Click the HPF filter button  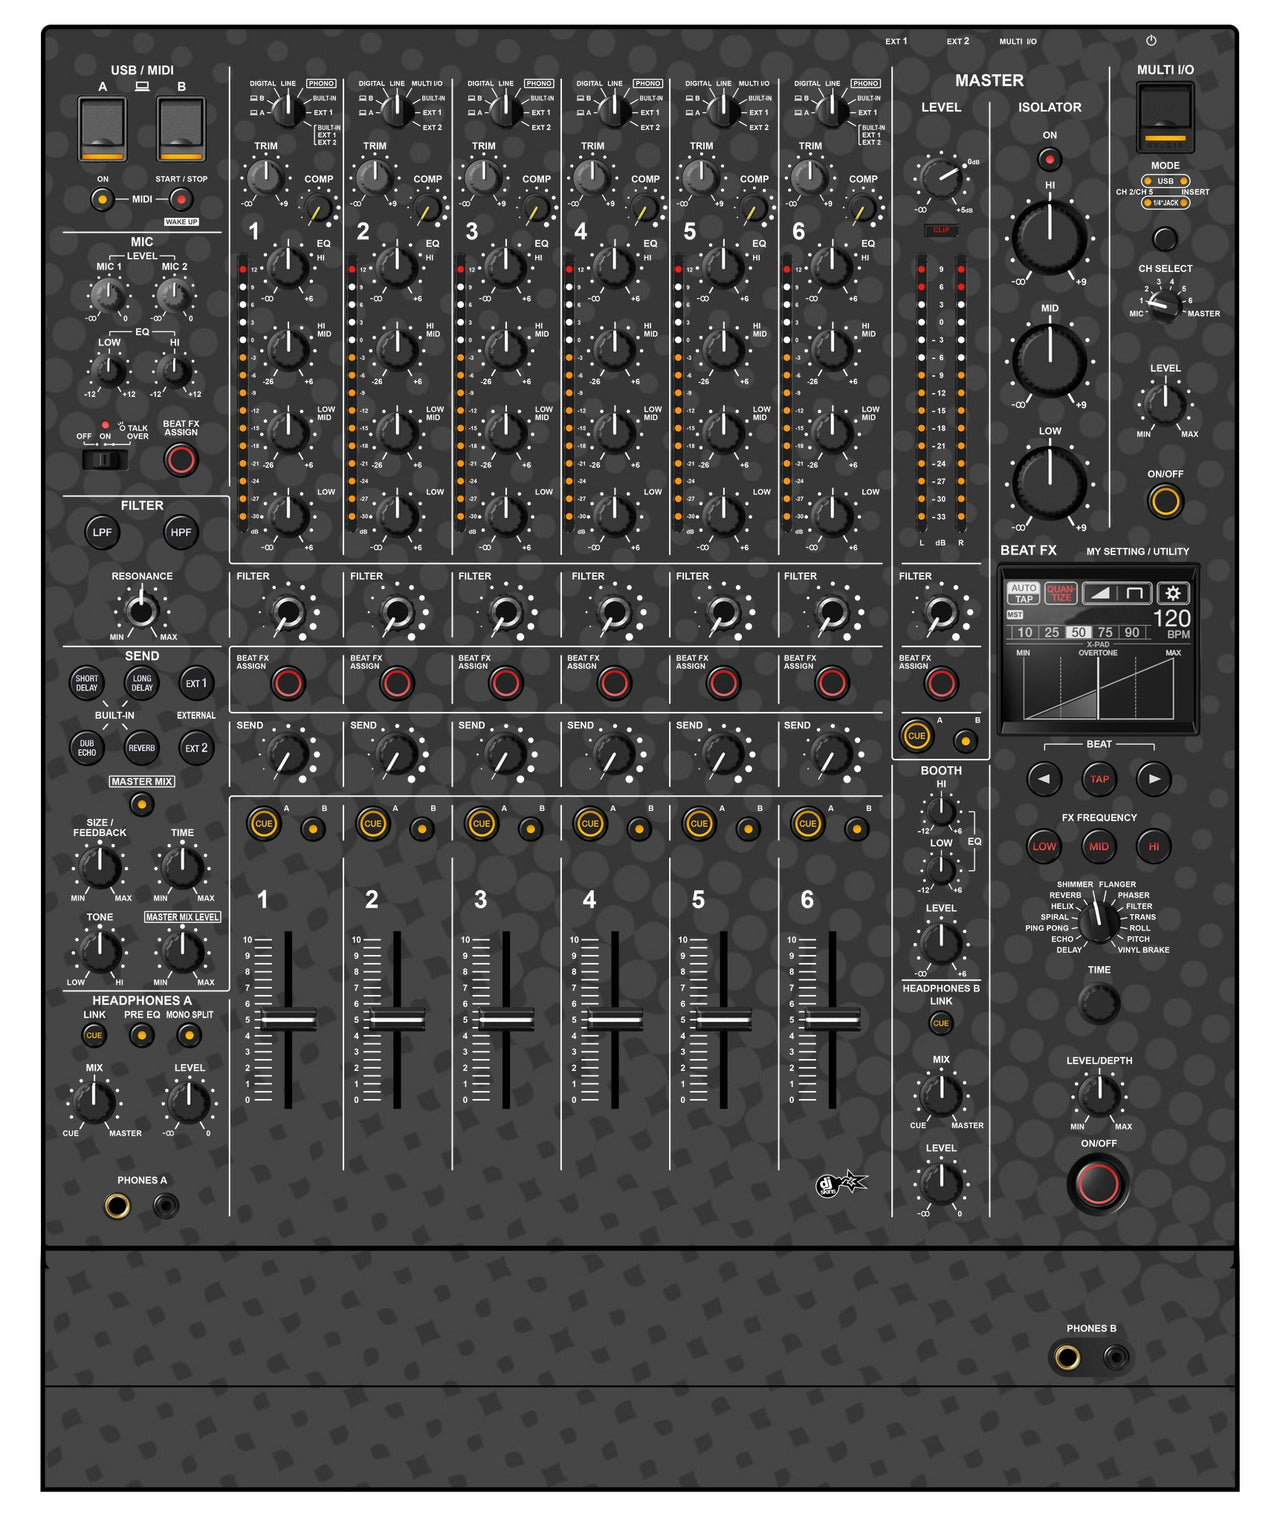180,532
